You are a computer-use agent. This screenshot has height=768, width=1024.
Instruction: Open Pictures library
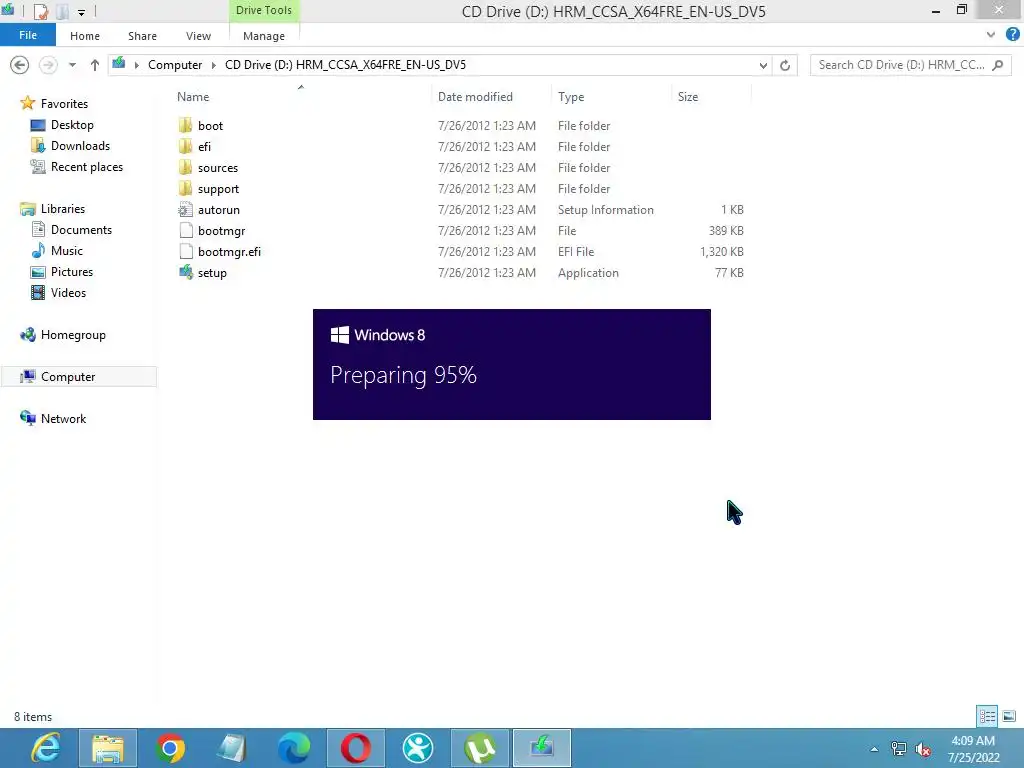tap(72, 272)
